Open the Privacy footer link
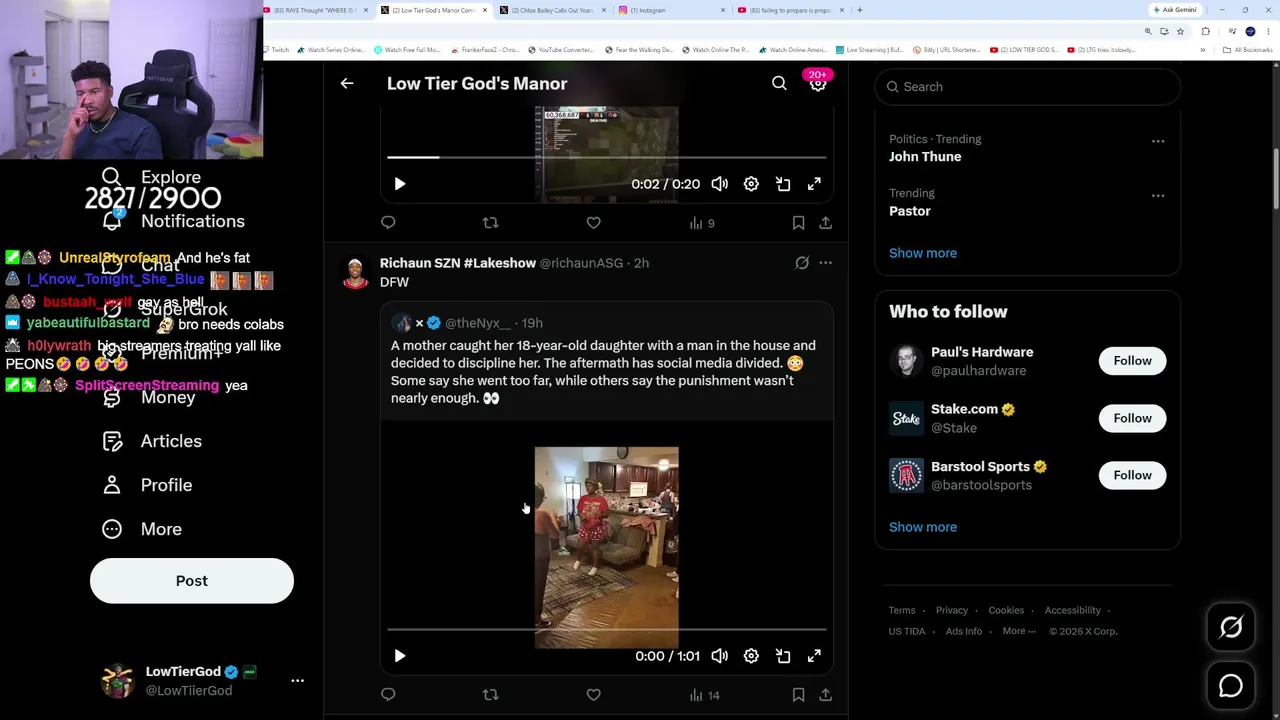This screenshot has height=720, width=1280. coord(952,610)
